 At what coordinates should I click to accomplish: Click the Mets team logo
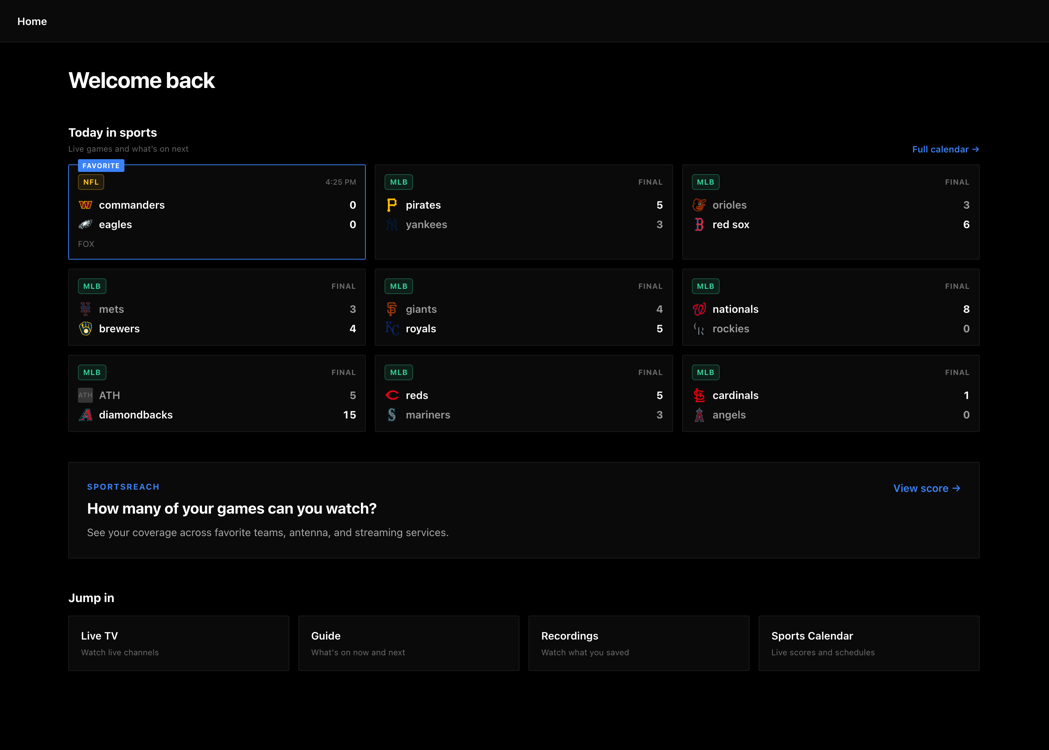click(85, 309)
